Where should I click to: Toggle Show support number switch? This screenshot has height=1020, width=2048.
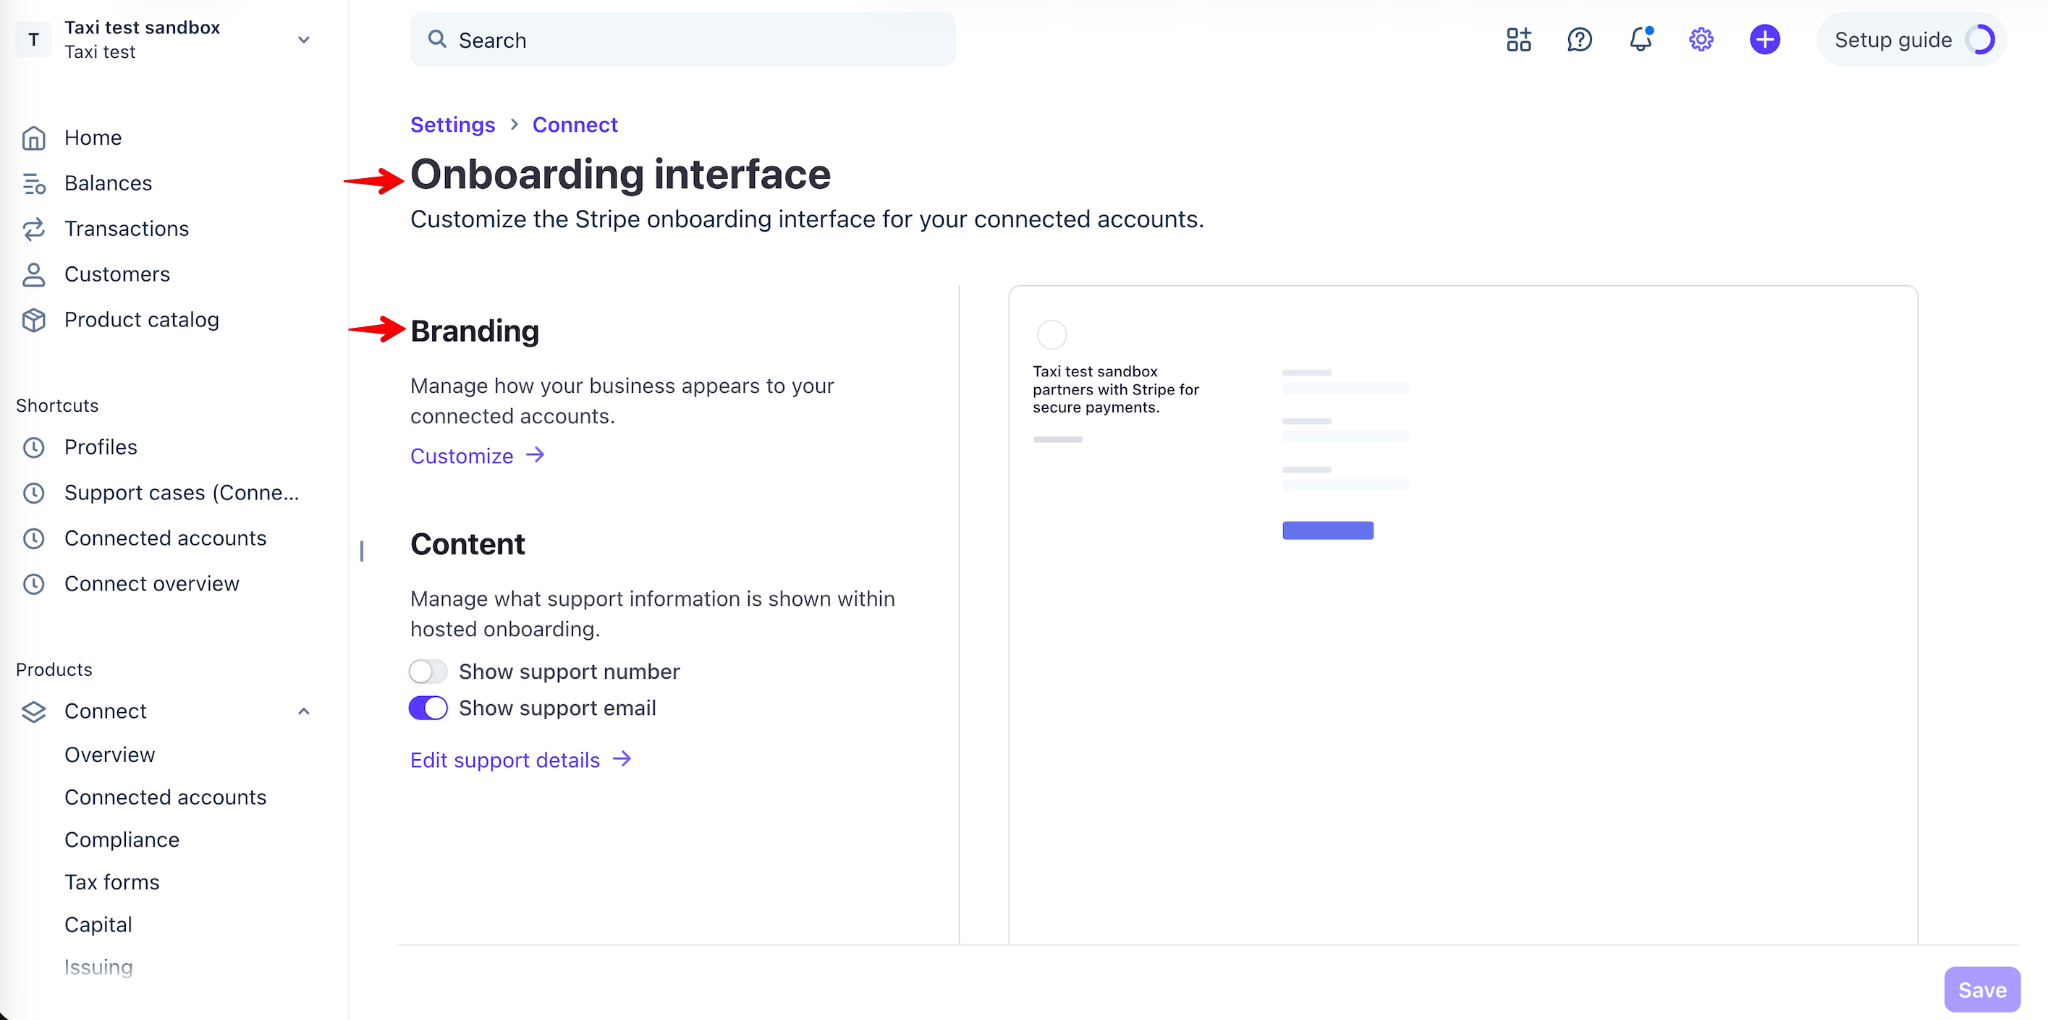tap(428, 672)
